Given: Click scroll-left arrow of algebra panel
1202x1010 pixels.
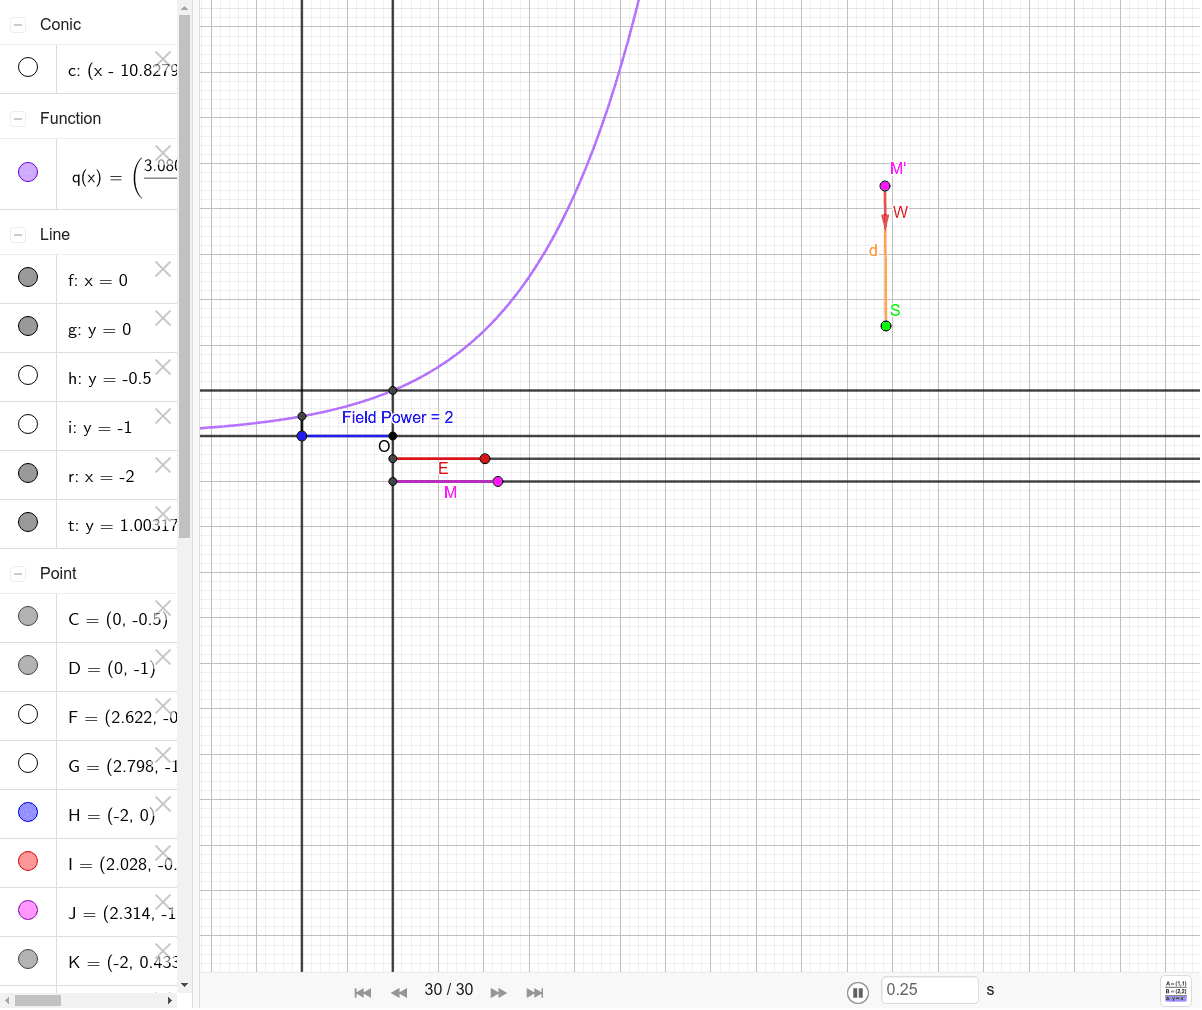Looking at the screenshot, I should [7, 1000].
